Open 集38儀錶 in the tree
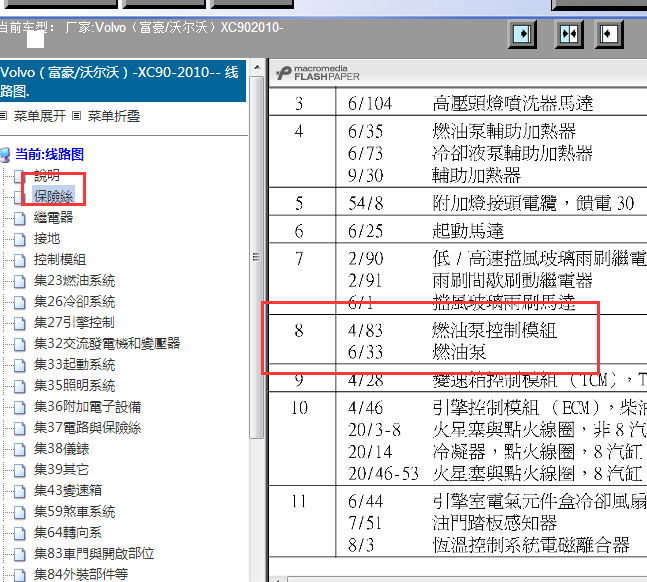Image resolution: width=647 pixels, height=582 pixels. (61, 449)
